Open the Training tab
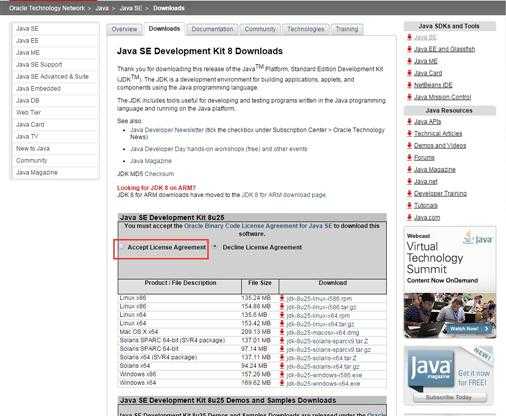Viewport: 506px width, 416px height. [347, 29]
